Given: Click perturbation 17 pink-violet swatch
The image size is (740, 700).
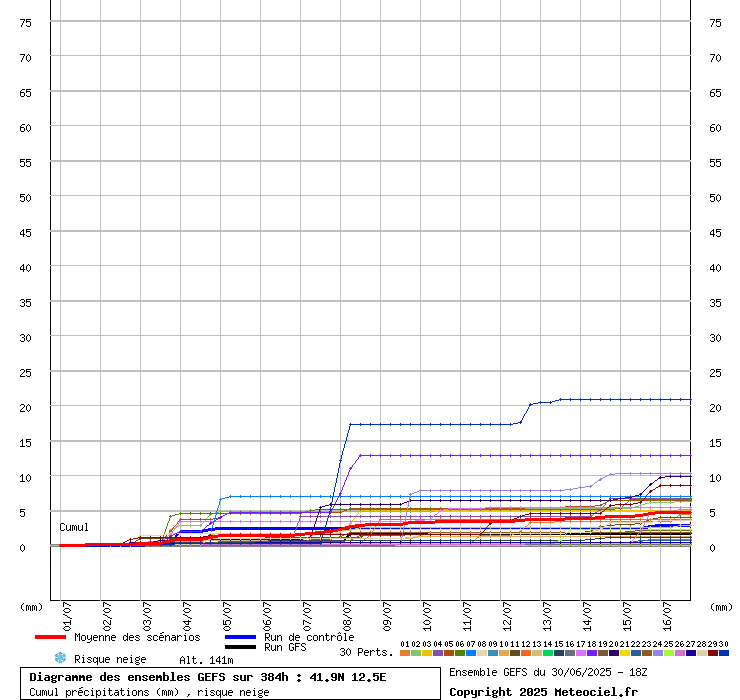Looking at the screenshot, I should 580,653.
